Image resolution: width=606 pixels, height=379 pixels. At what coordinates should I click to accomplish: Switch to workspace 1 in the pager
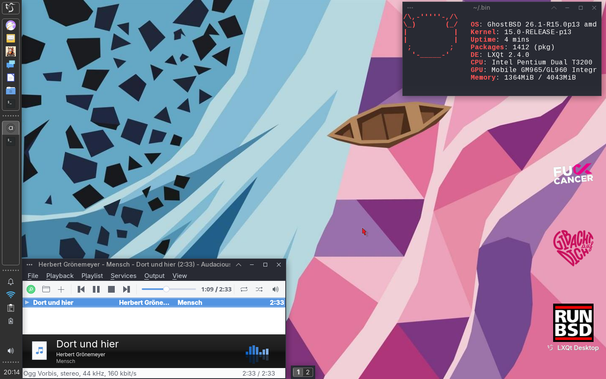click(x=298, y=372)
